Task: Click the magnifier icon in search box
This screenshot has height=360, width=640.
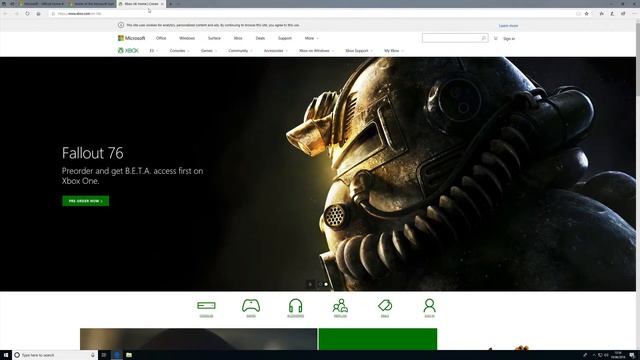Action: point(483,38)
